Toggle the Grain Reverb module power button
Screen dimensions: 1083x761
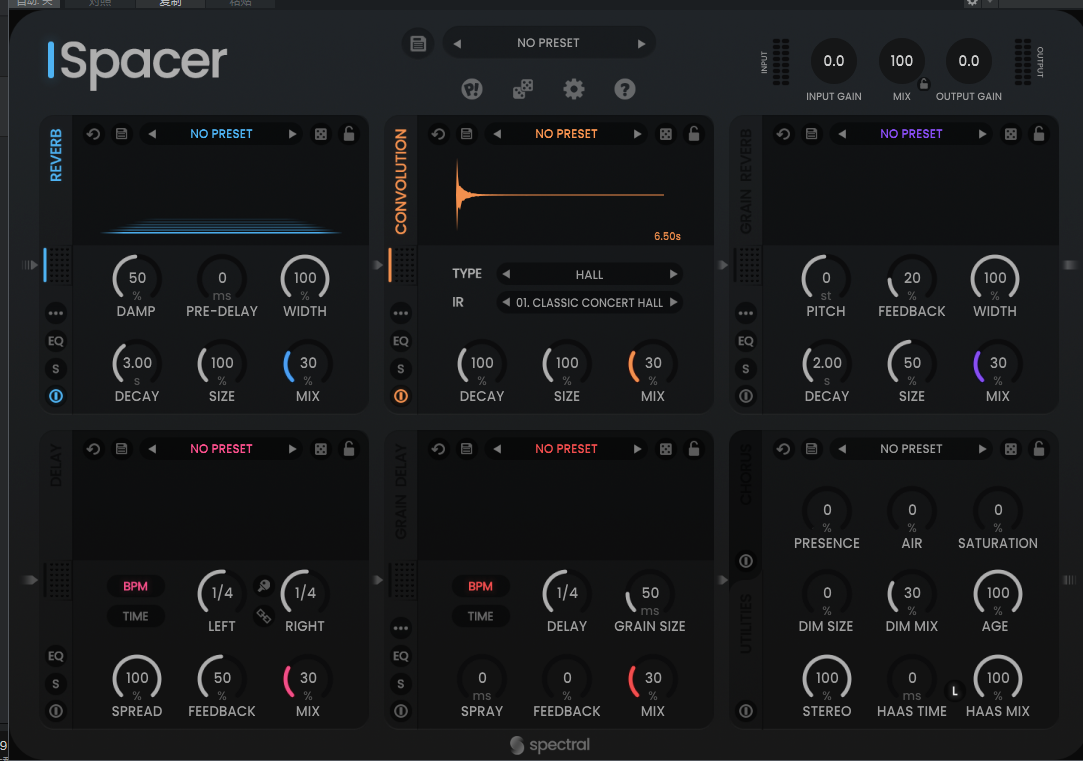click(745, 396)
